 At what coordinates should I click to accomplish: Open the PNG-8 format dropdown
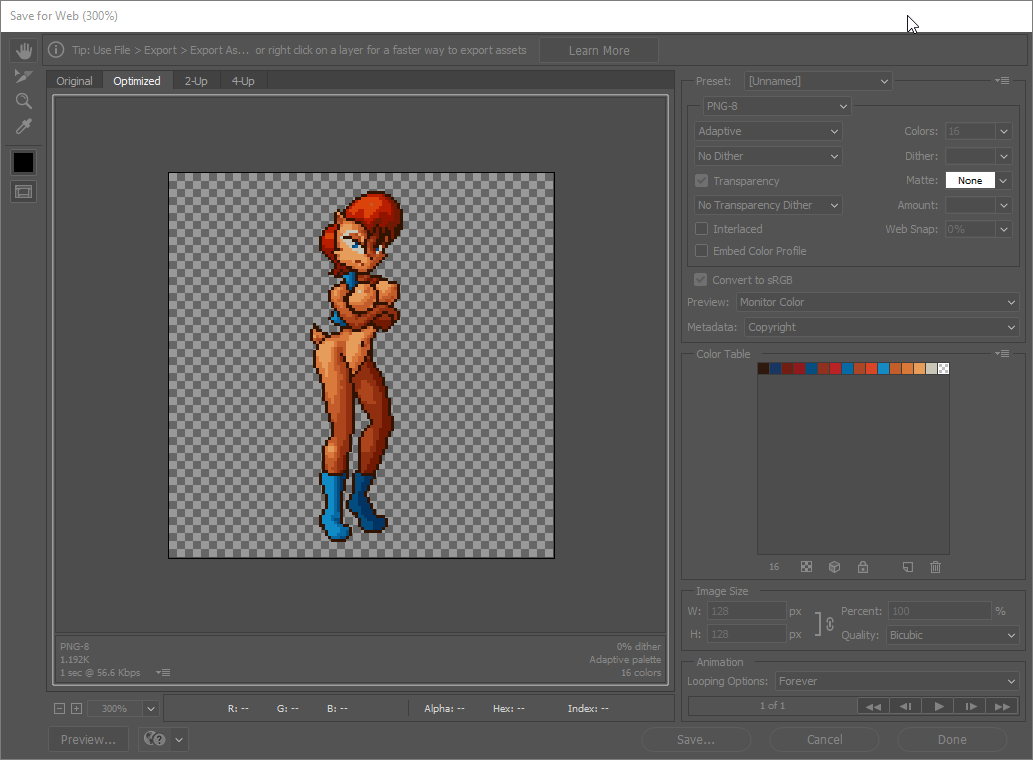776,106
